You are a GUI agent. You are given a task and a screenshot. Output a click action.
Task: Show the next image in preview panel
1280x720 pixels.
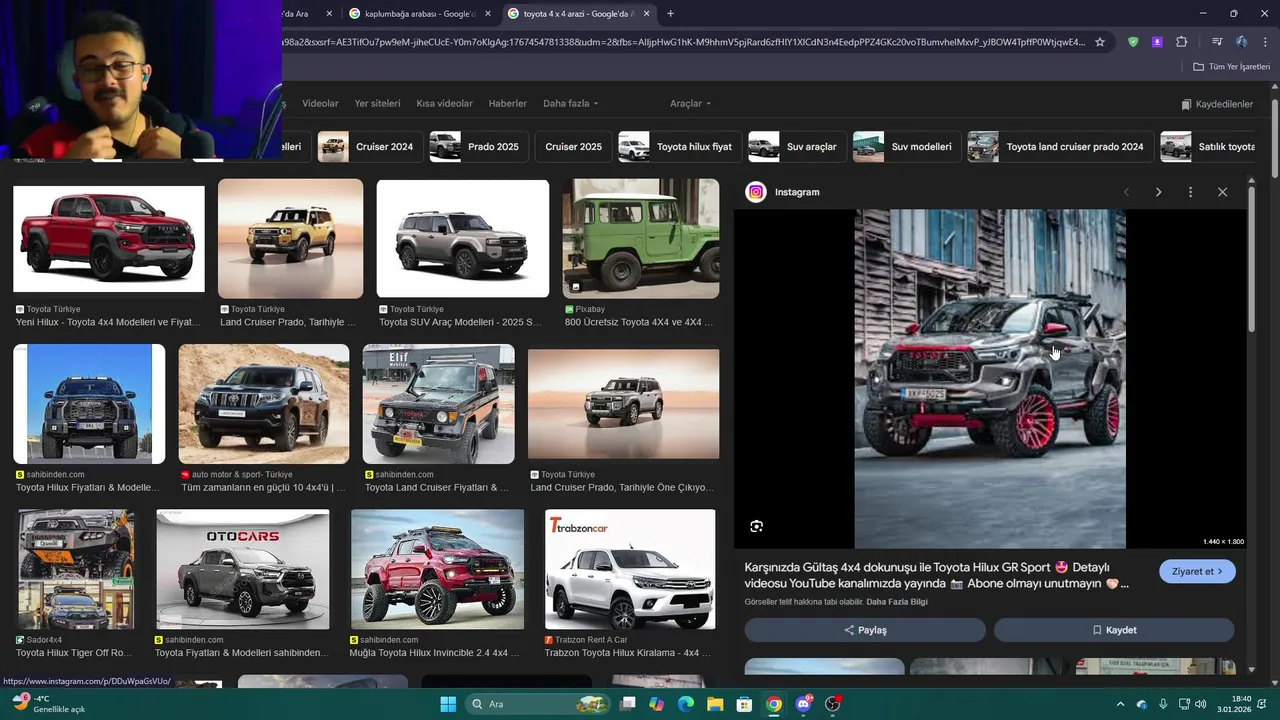point(1158,192)
